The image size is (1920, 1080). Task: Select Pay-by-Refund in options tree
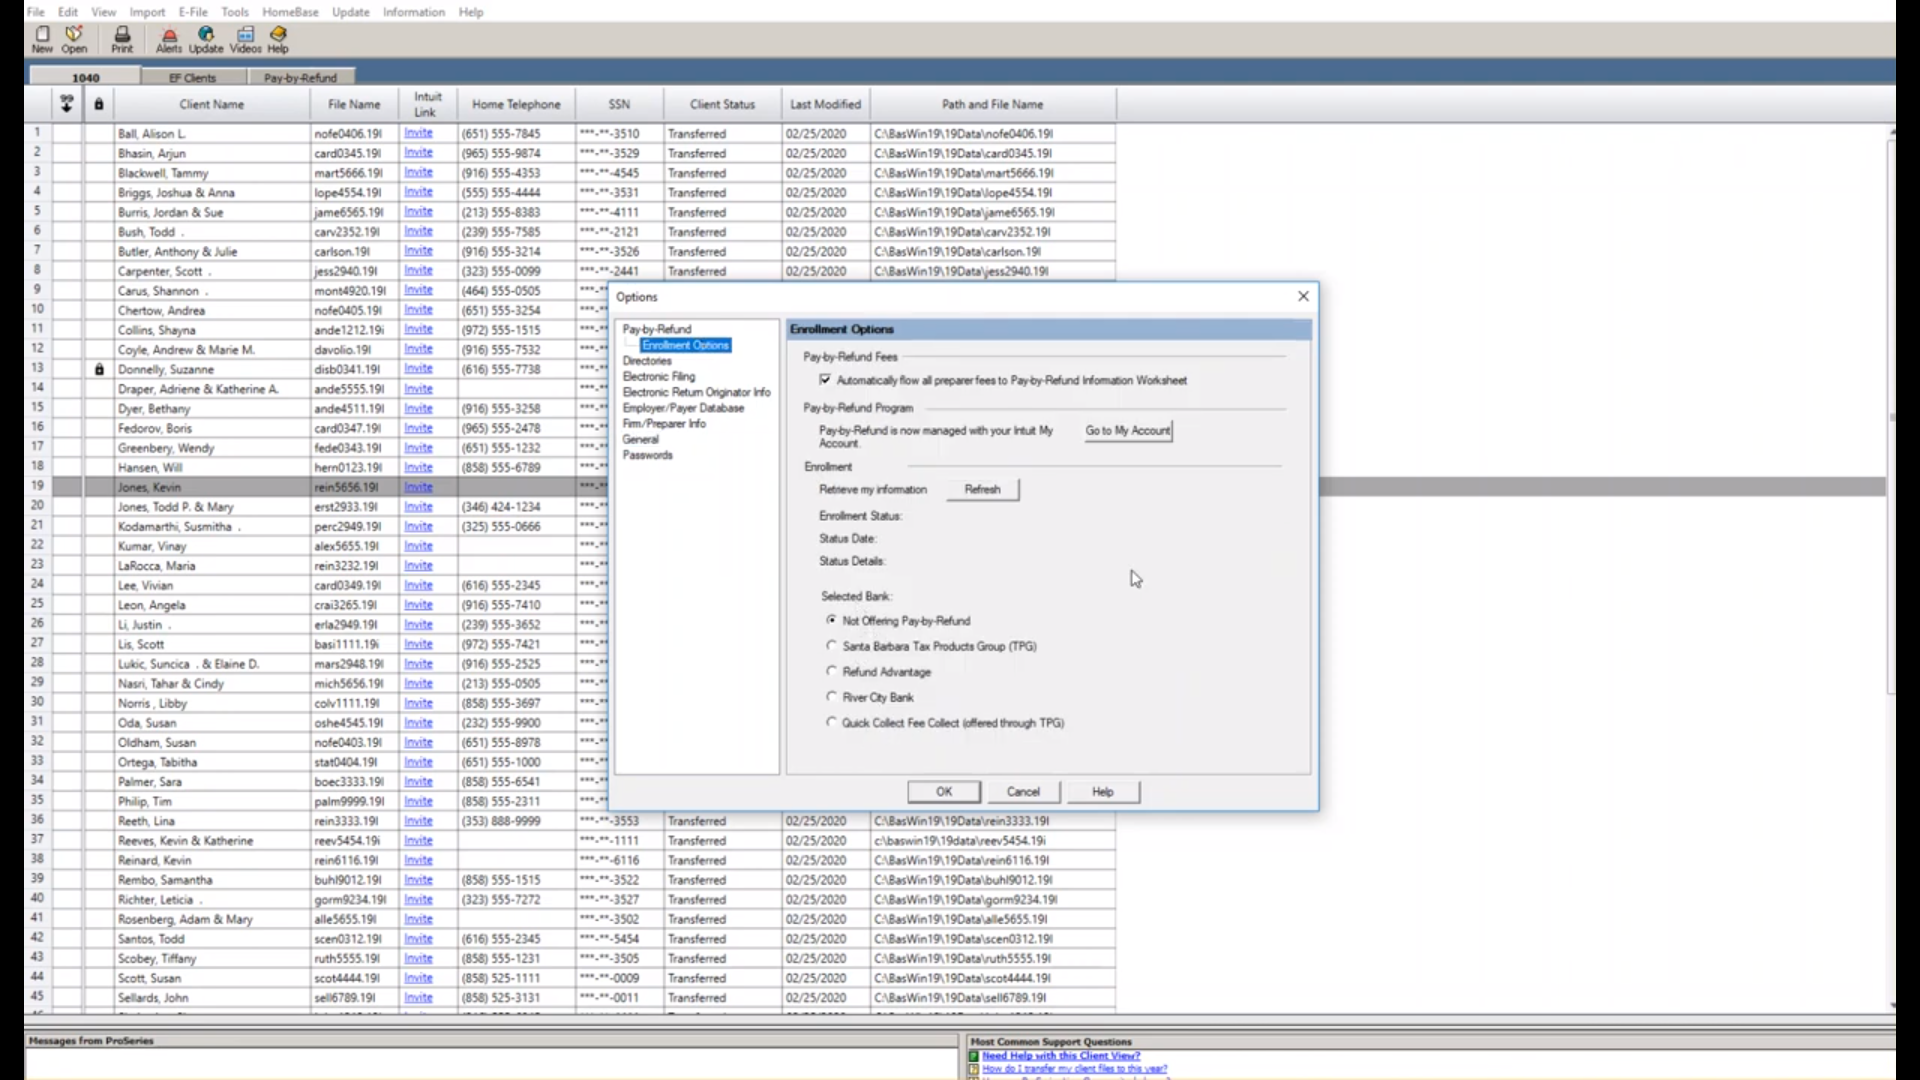[x=657, y=329]
